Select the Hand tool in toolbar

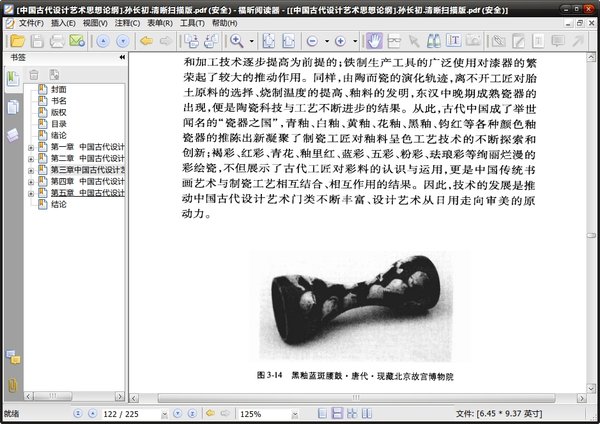pos(374,41)
